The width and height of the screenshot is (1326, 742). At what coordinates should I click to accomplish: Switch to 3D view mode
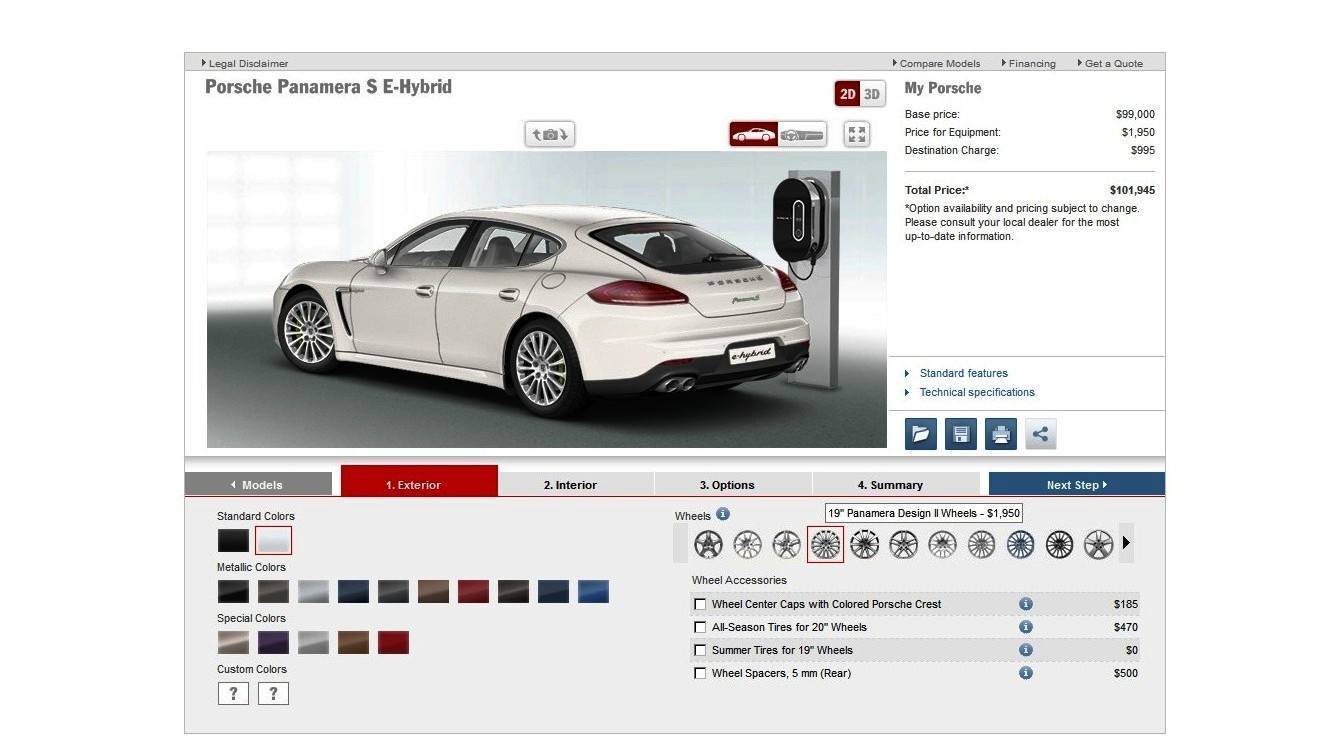tap(872, 94)
